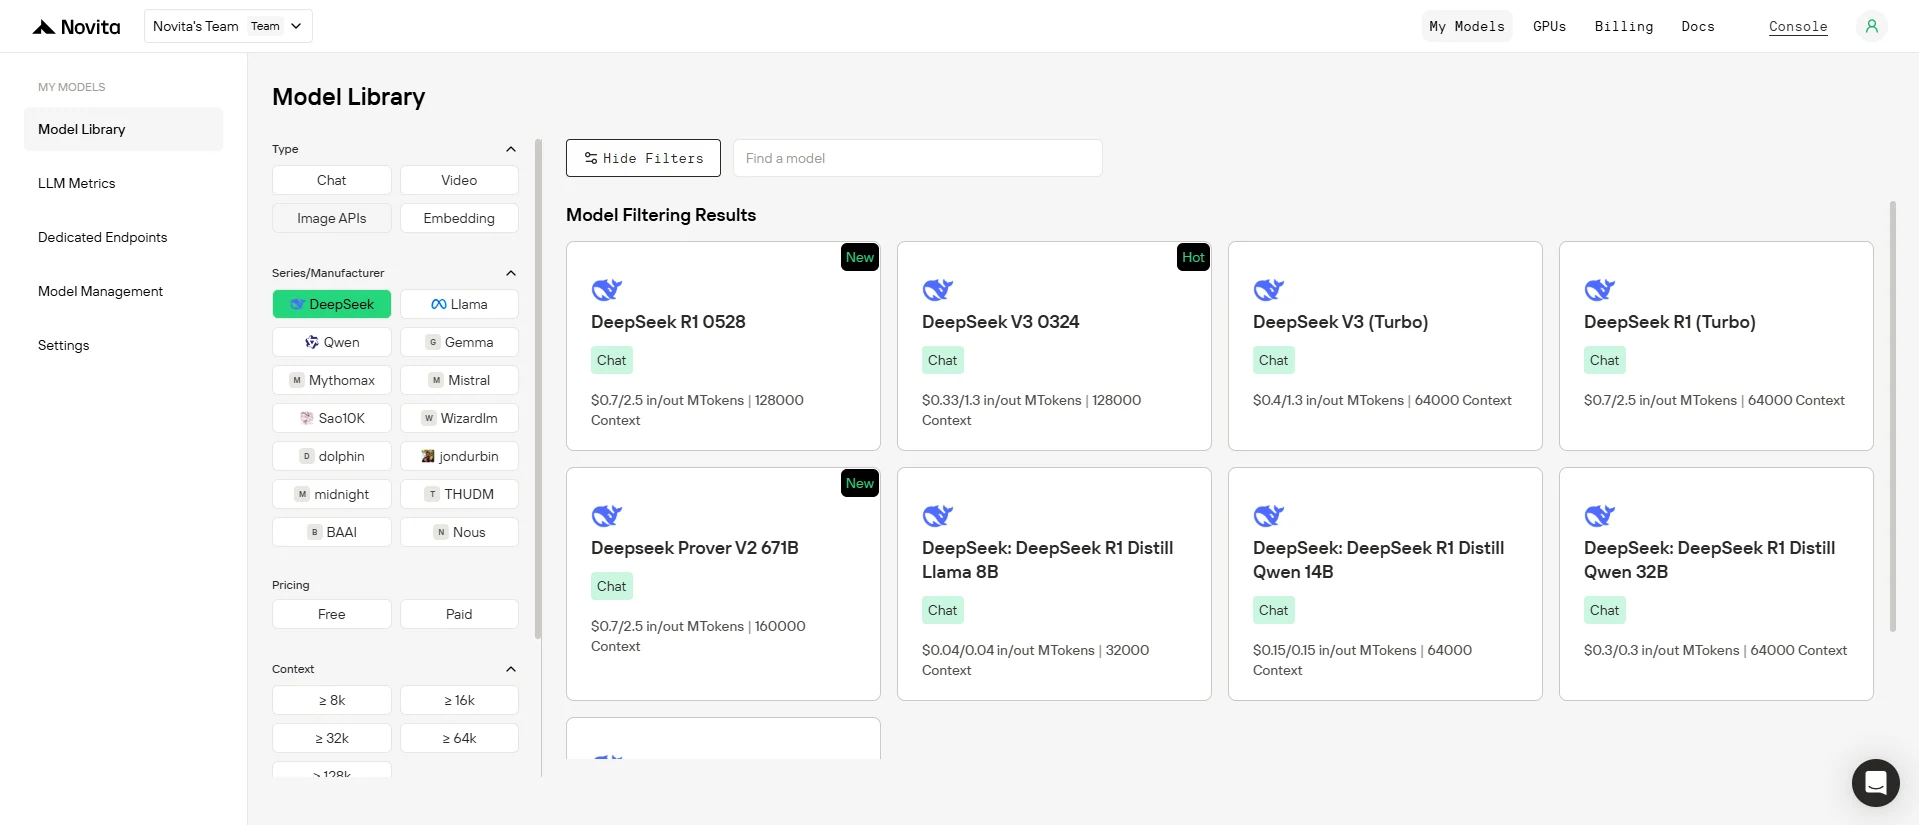Filter models by Sao10K series
The width and height of the screenshot is (1919, 825).
tap(332, 418)
